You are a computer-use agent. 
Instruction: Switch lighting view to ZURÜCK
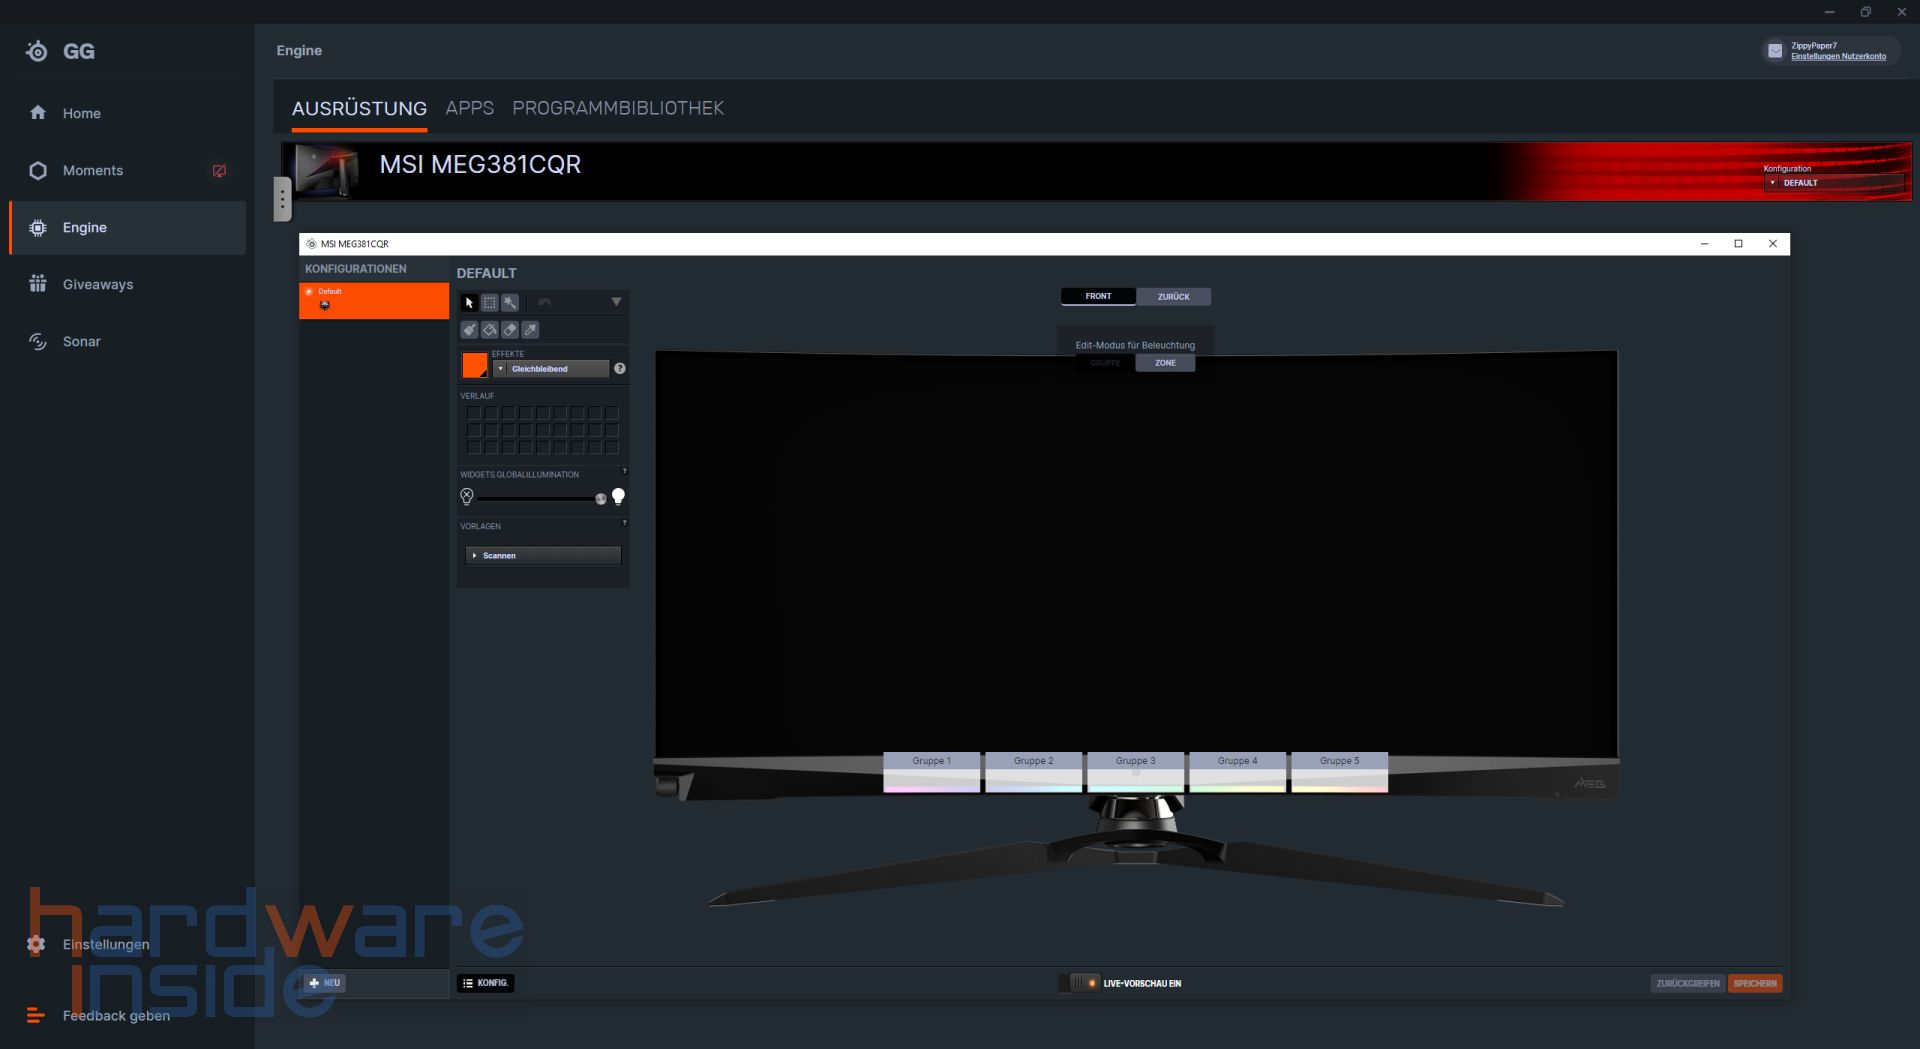(x=1173, y=296)
